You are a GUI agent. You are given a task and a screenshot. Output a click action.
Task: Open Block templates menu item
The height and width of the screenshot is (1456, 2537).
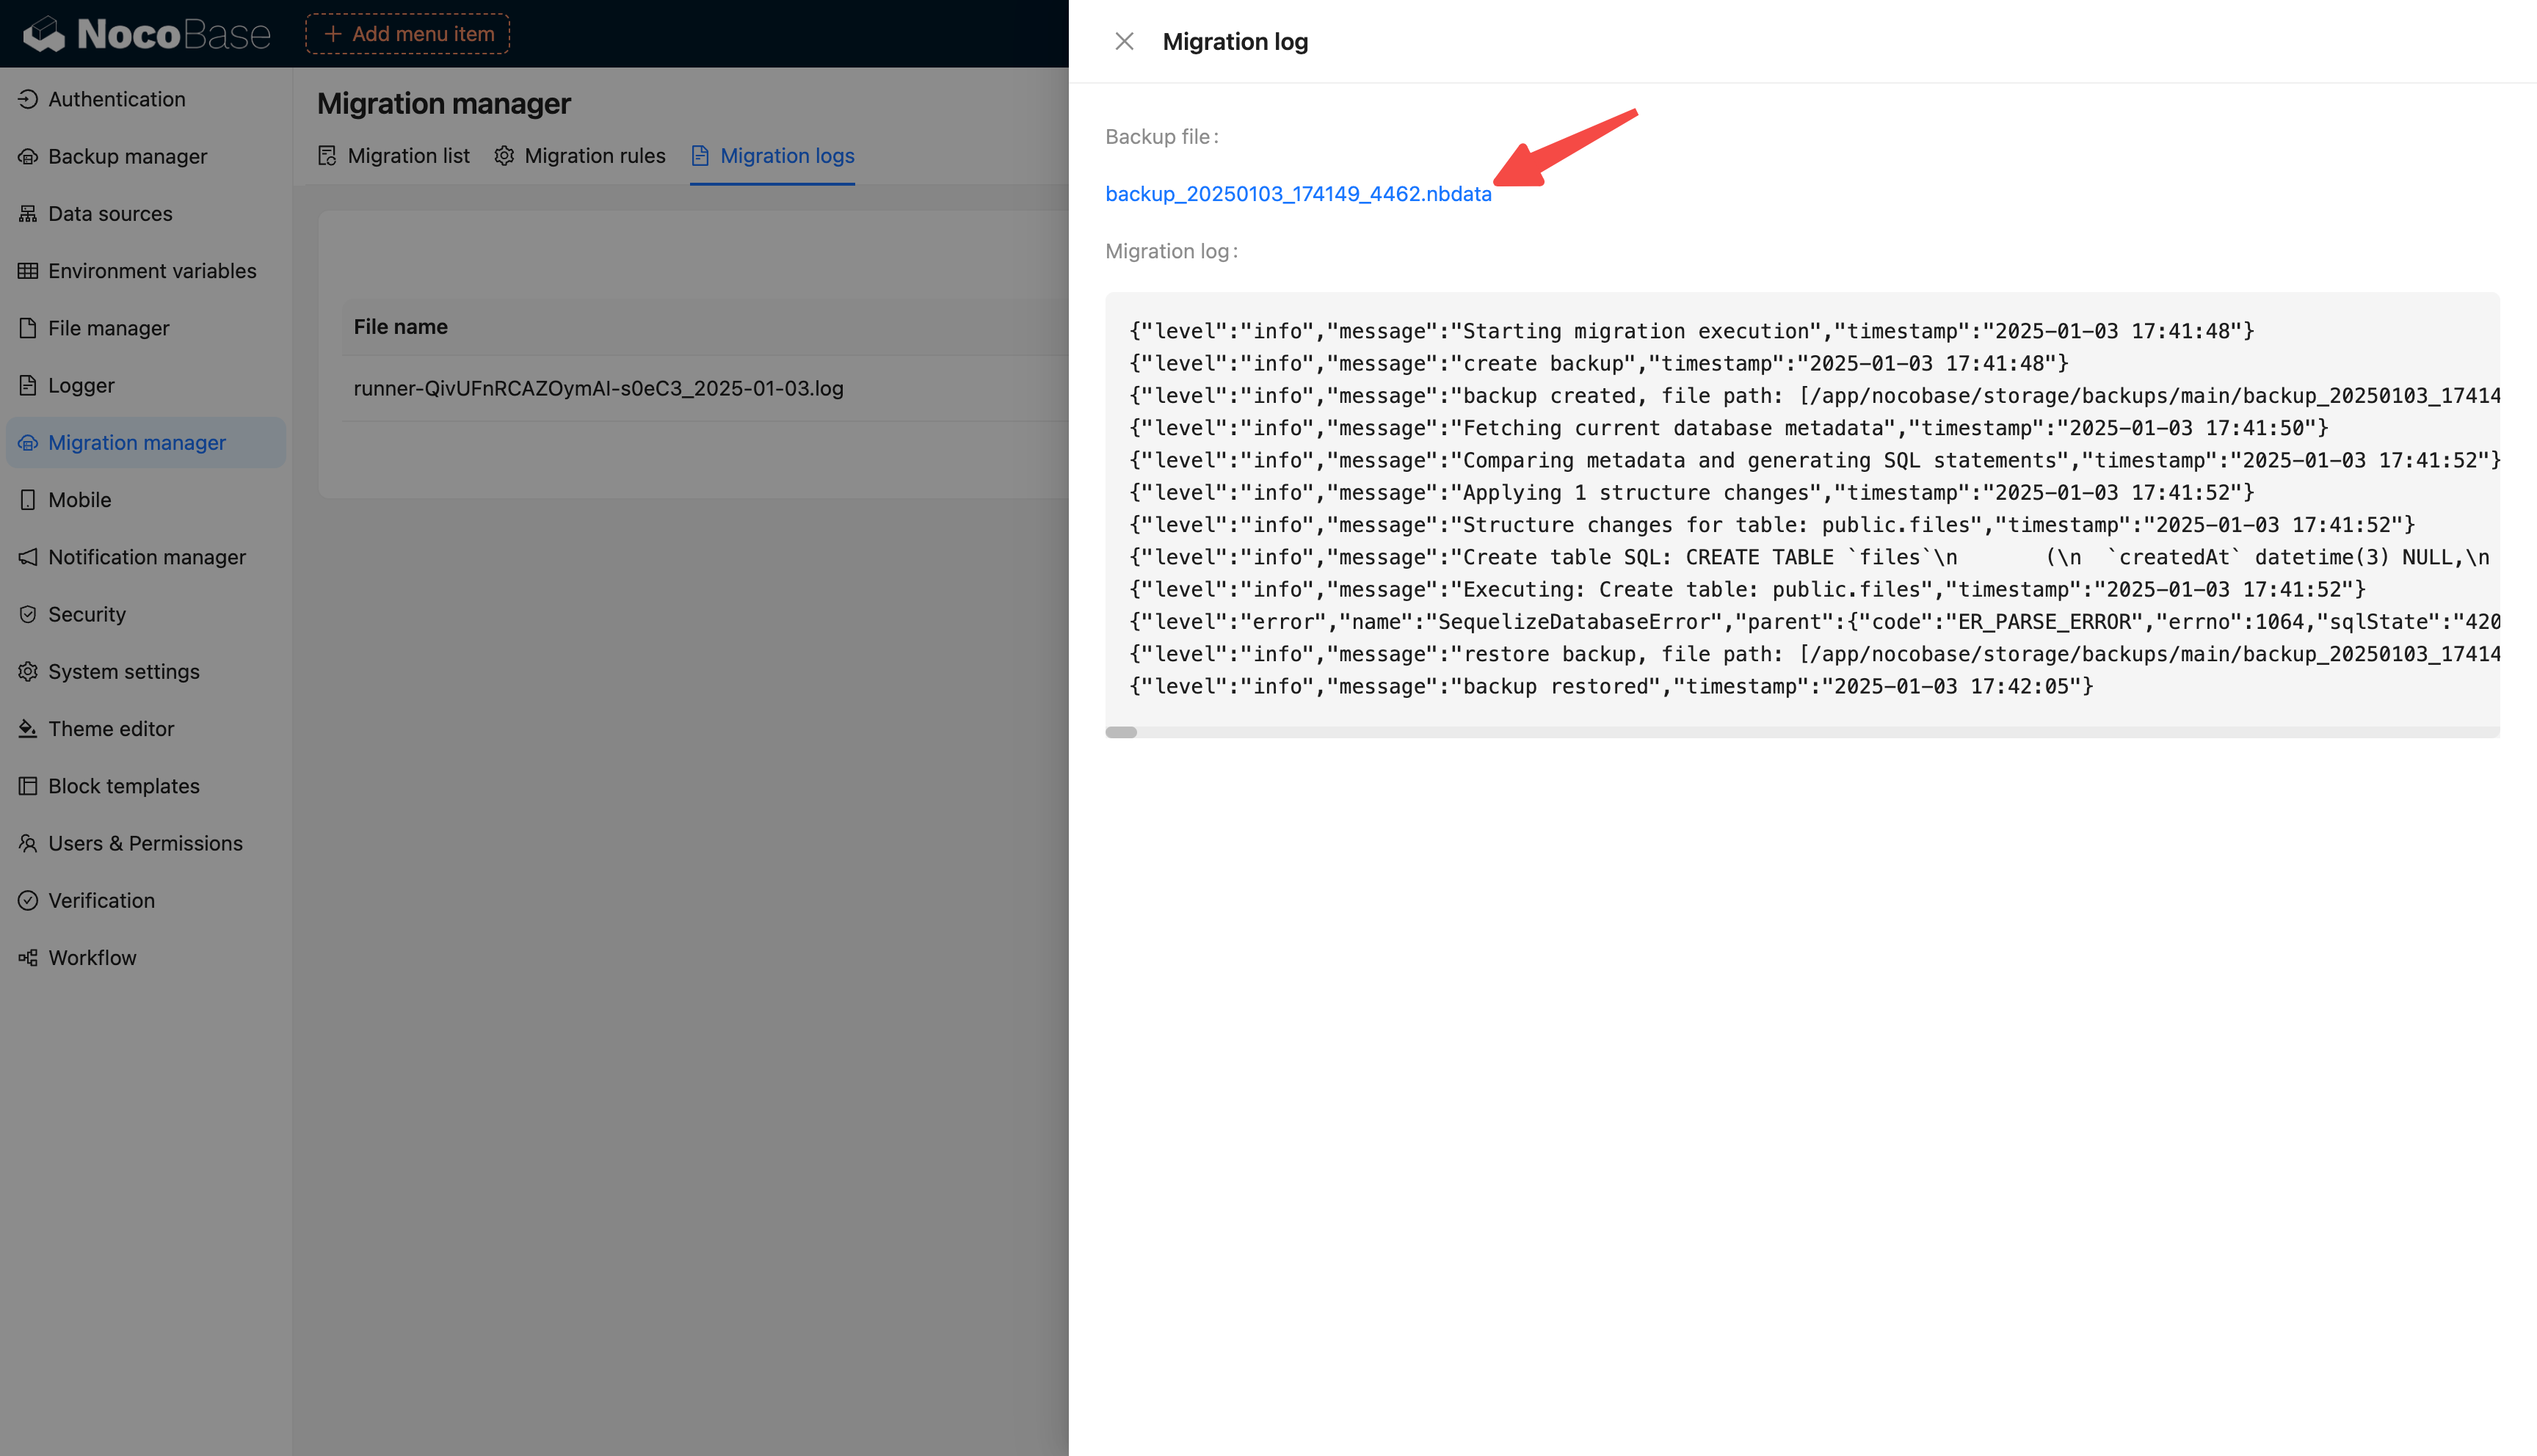pyautogui.click(x=123, y=786)
